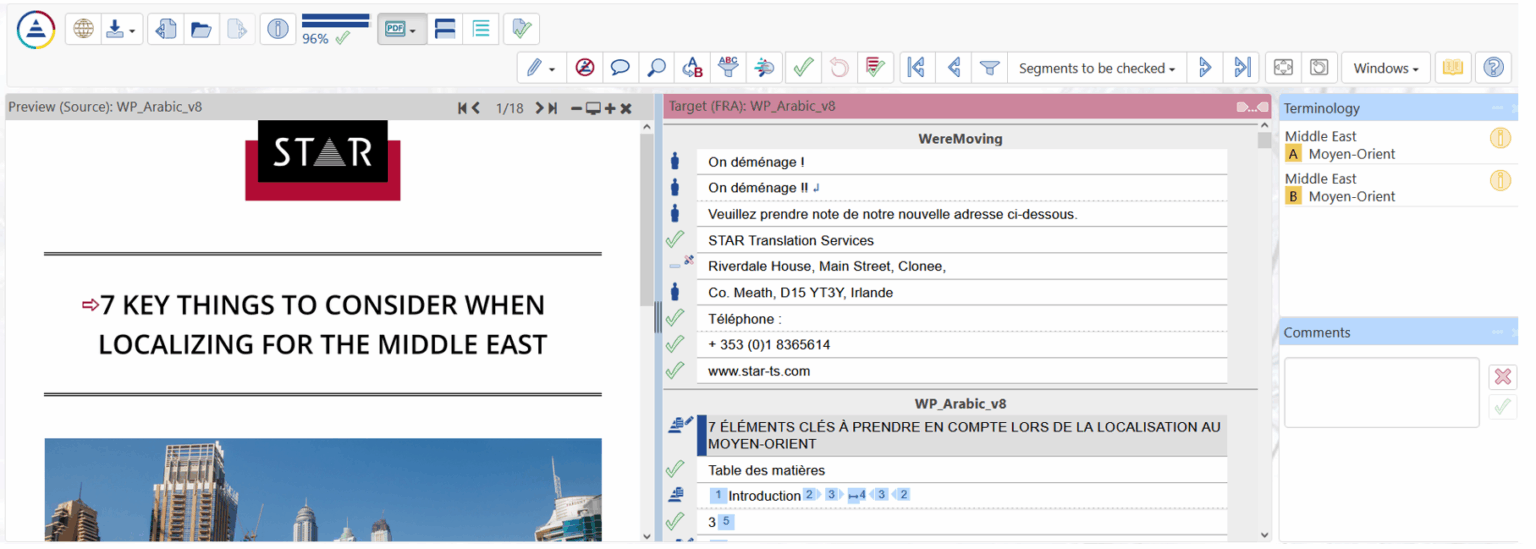The height and width of the screenshot is (549, 1536).
Task: Click the 'STAR Translation Services' segment
Action: 961,240
